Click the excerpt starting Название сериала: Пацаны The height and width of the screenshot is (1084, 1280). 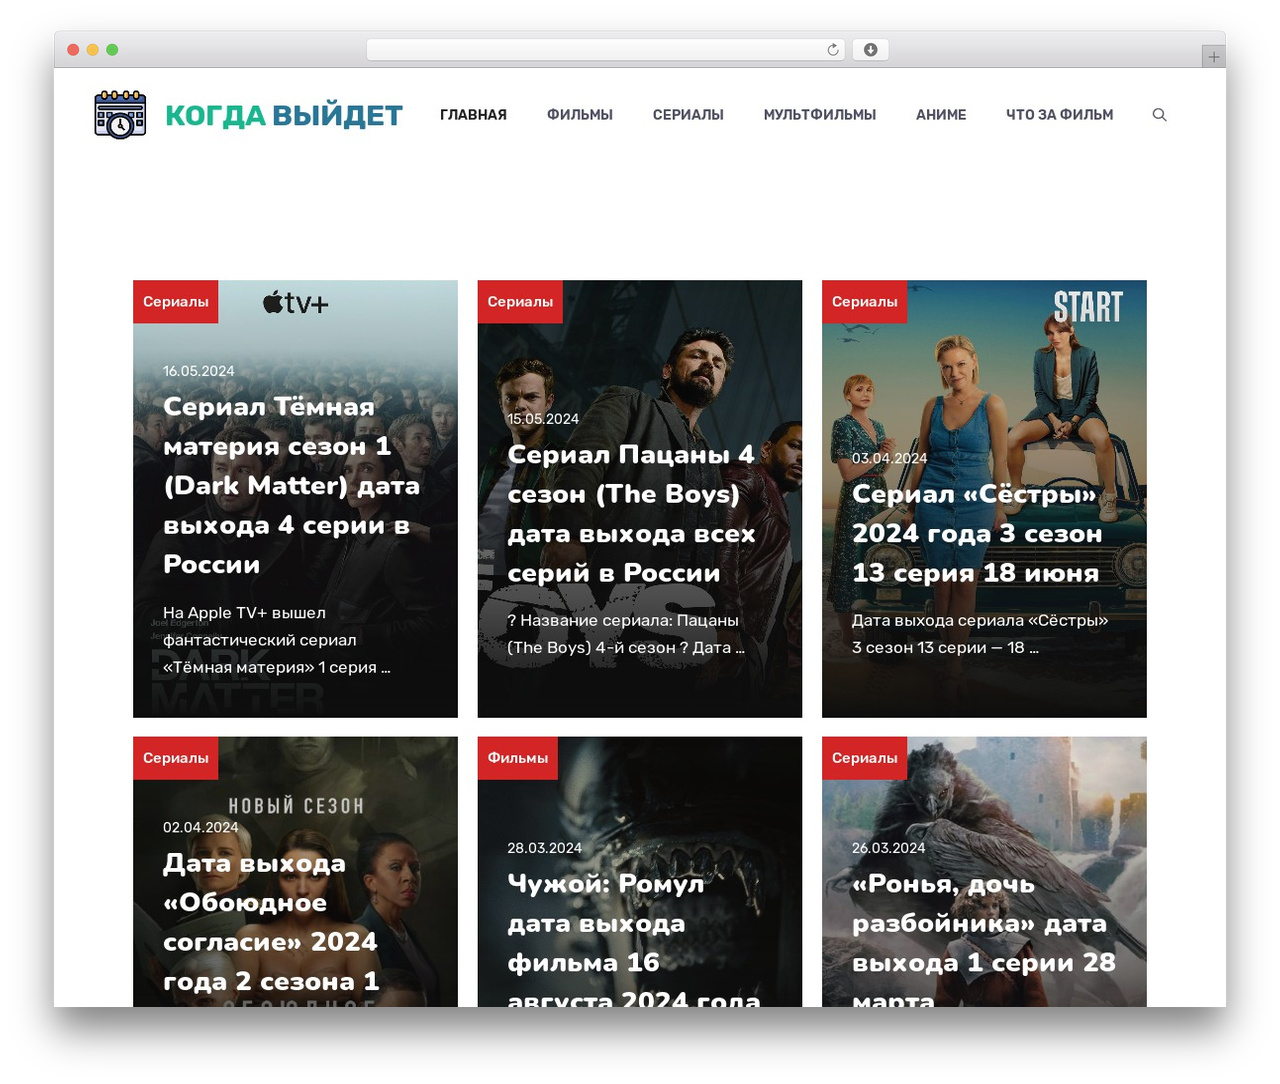(x=626, y=634)
